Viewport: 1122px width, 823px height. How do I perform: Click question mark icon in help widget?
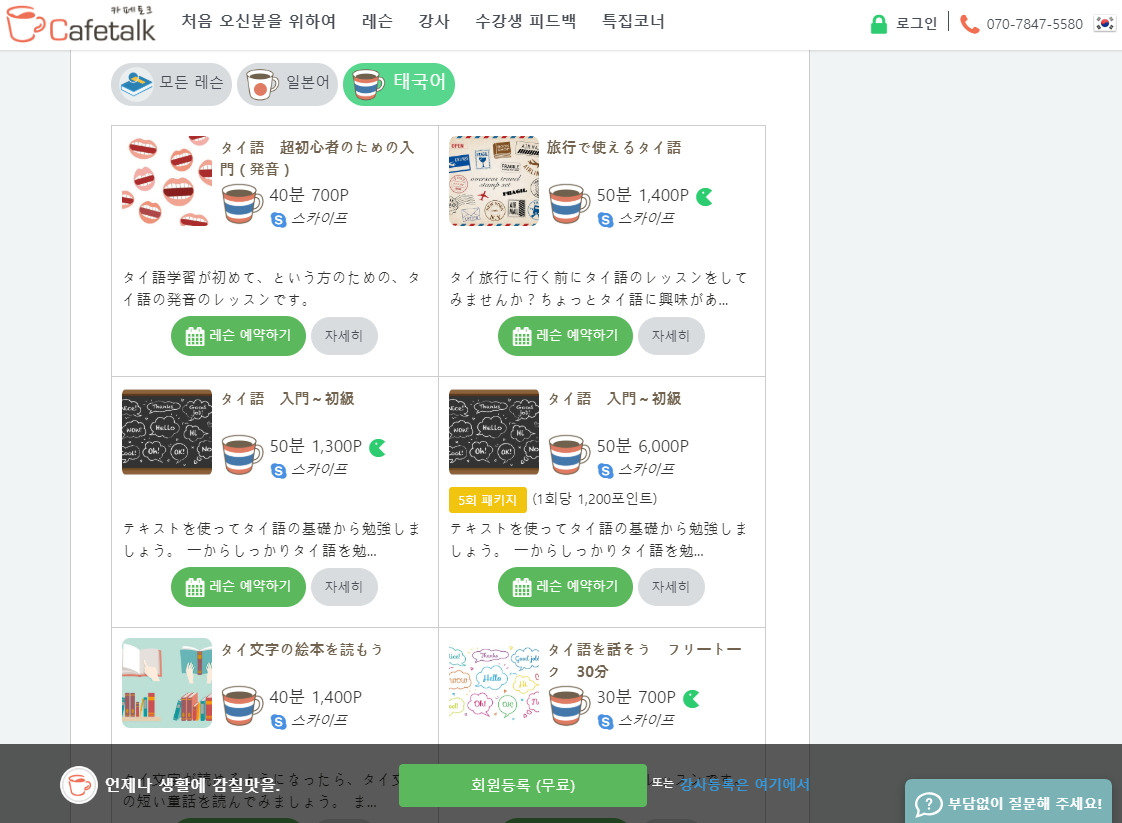point(928,804)
